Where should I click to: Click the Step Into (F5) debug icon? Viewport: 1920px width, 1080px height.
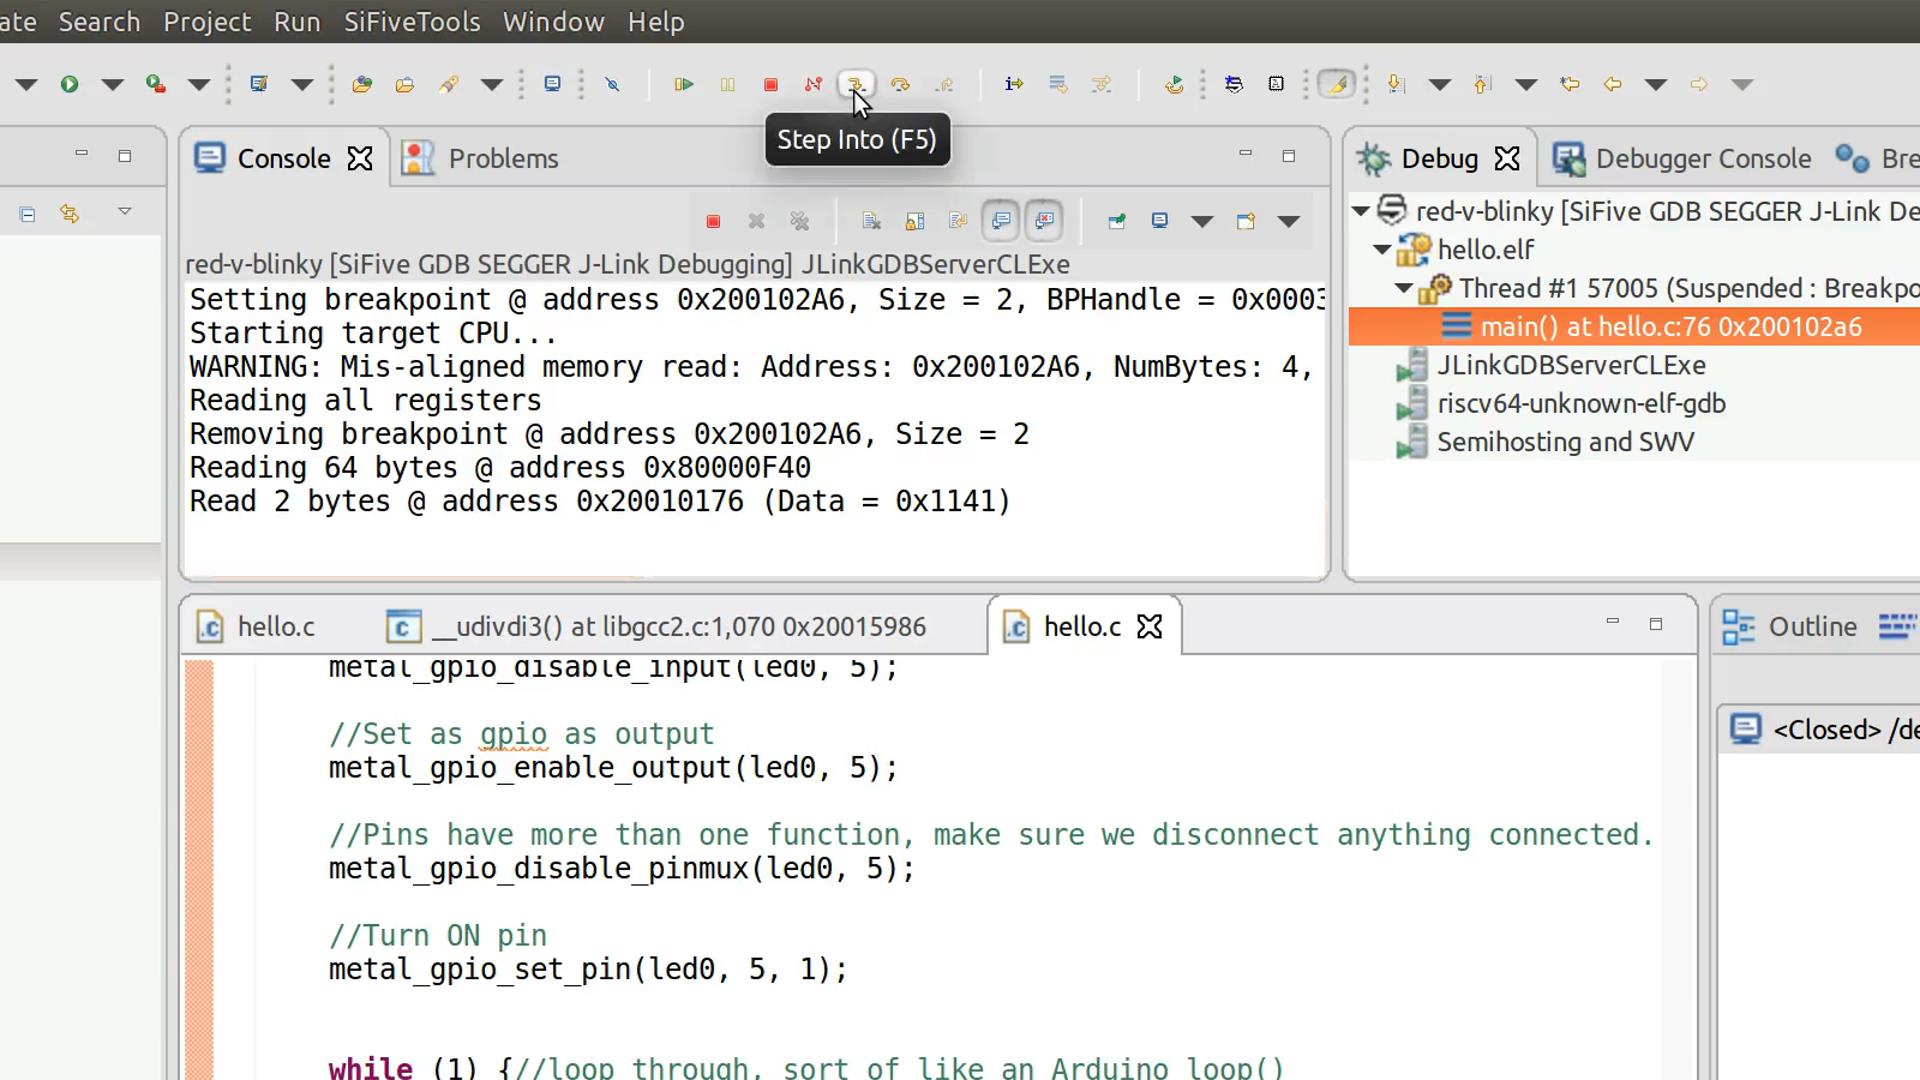pos(856,83)
